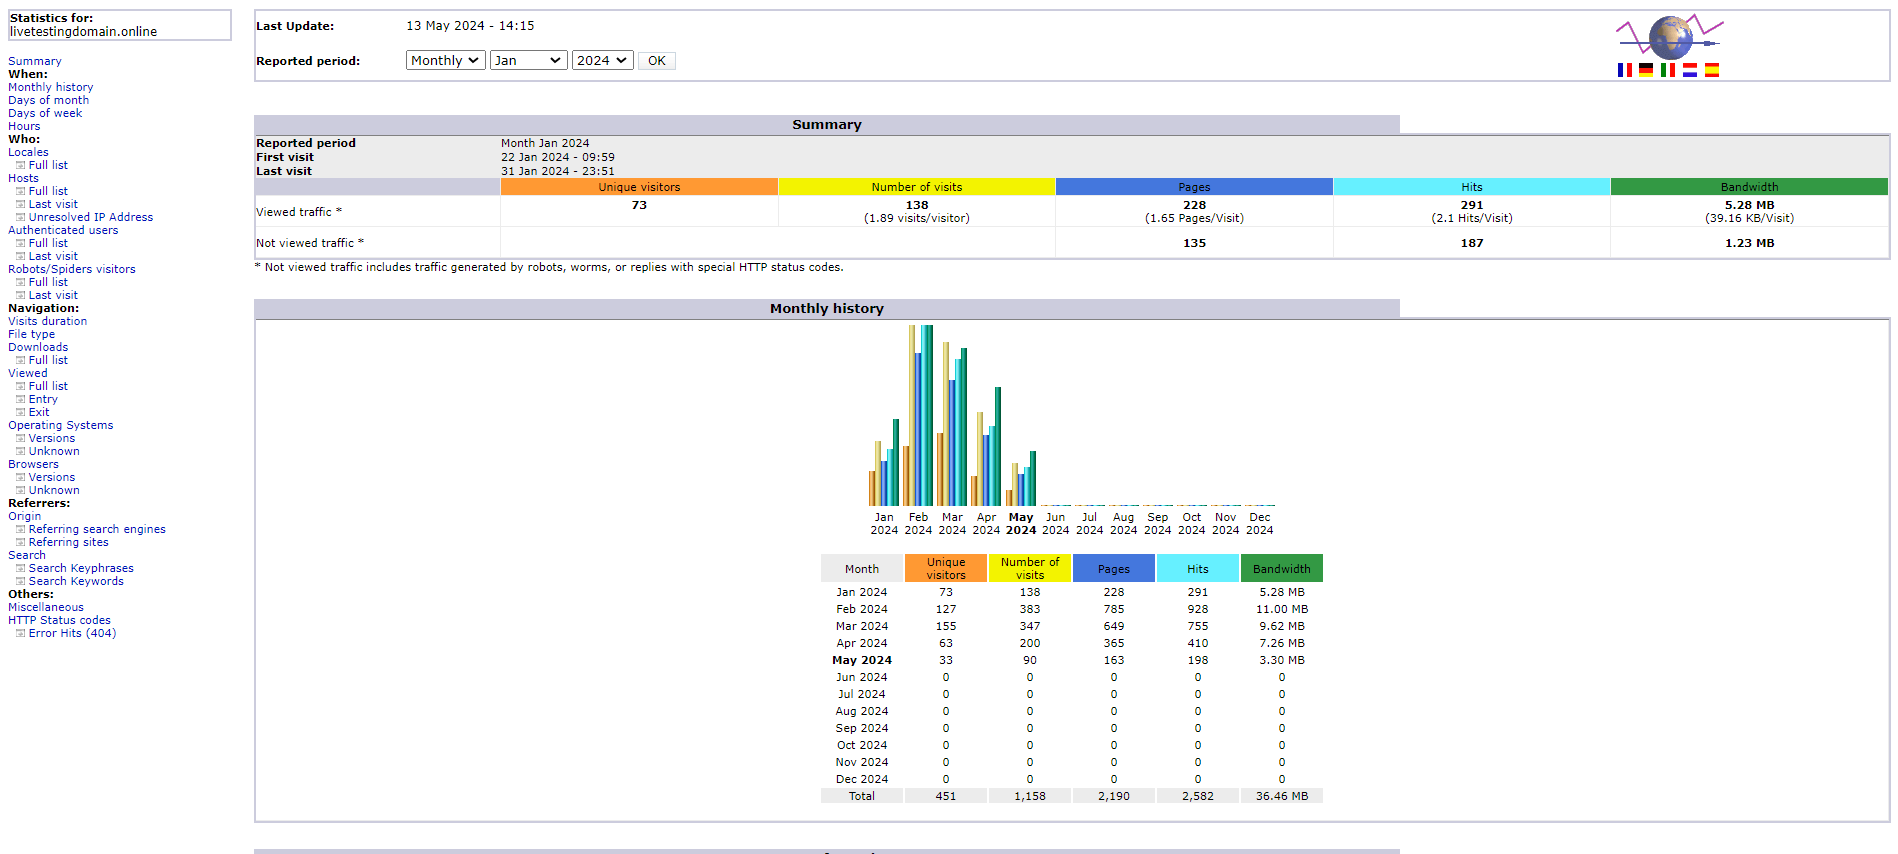Screen dimensions: 1898x854
Task: Click the icon beside Locales Full list
Action: point(20,165)
